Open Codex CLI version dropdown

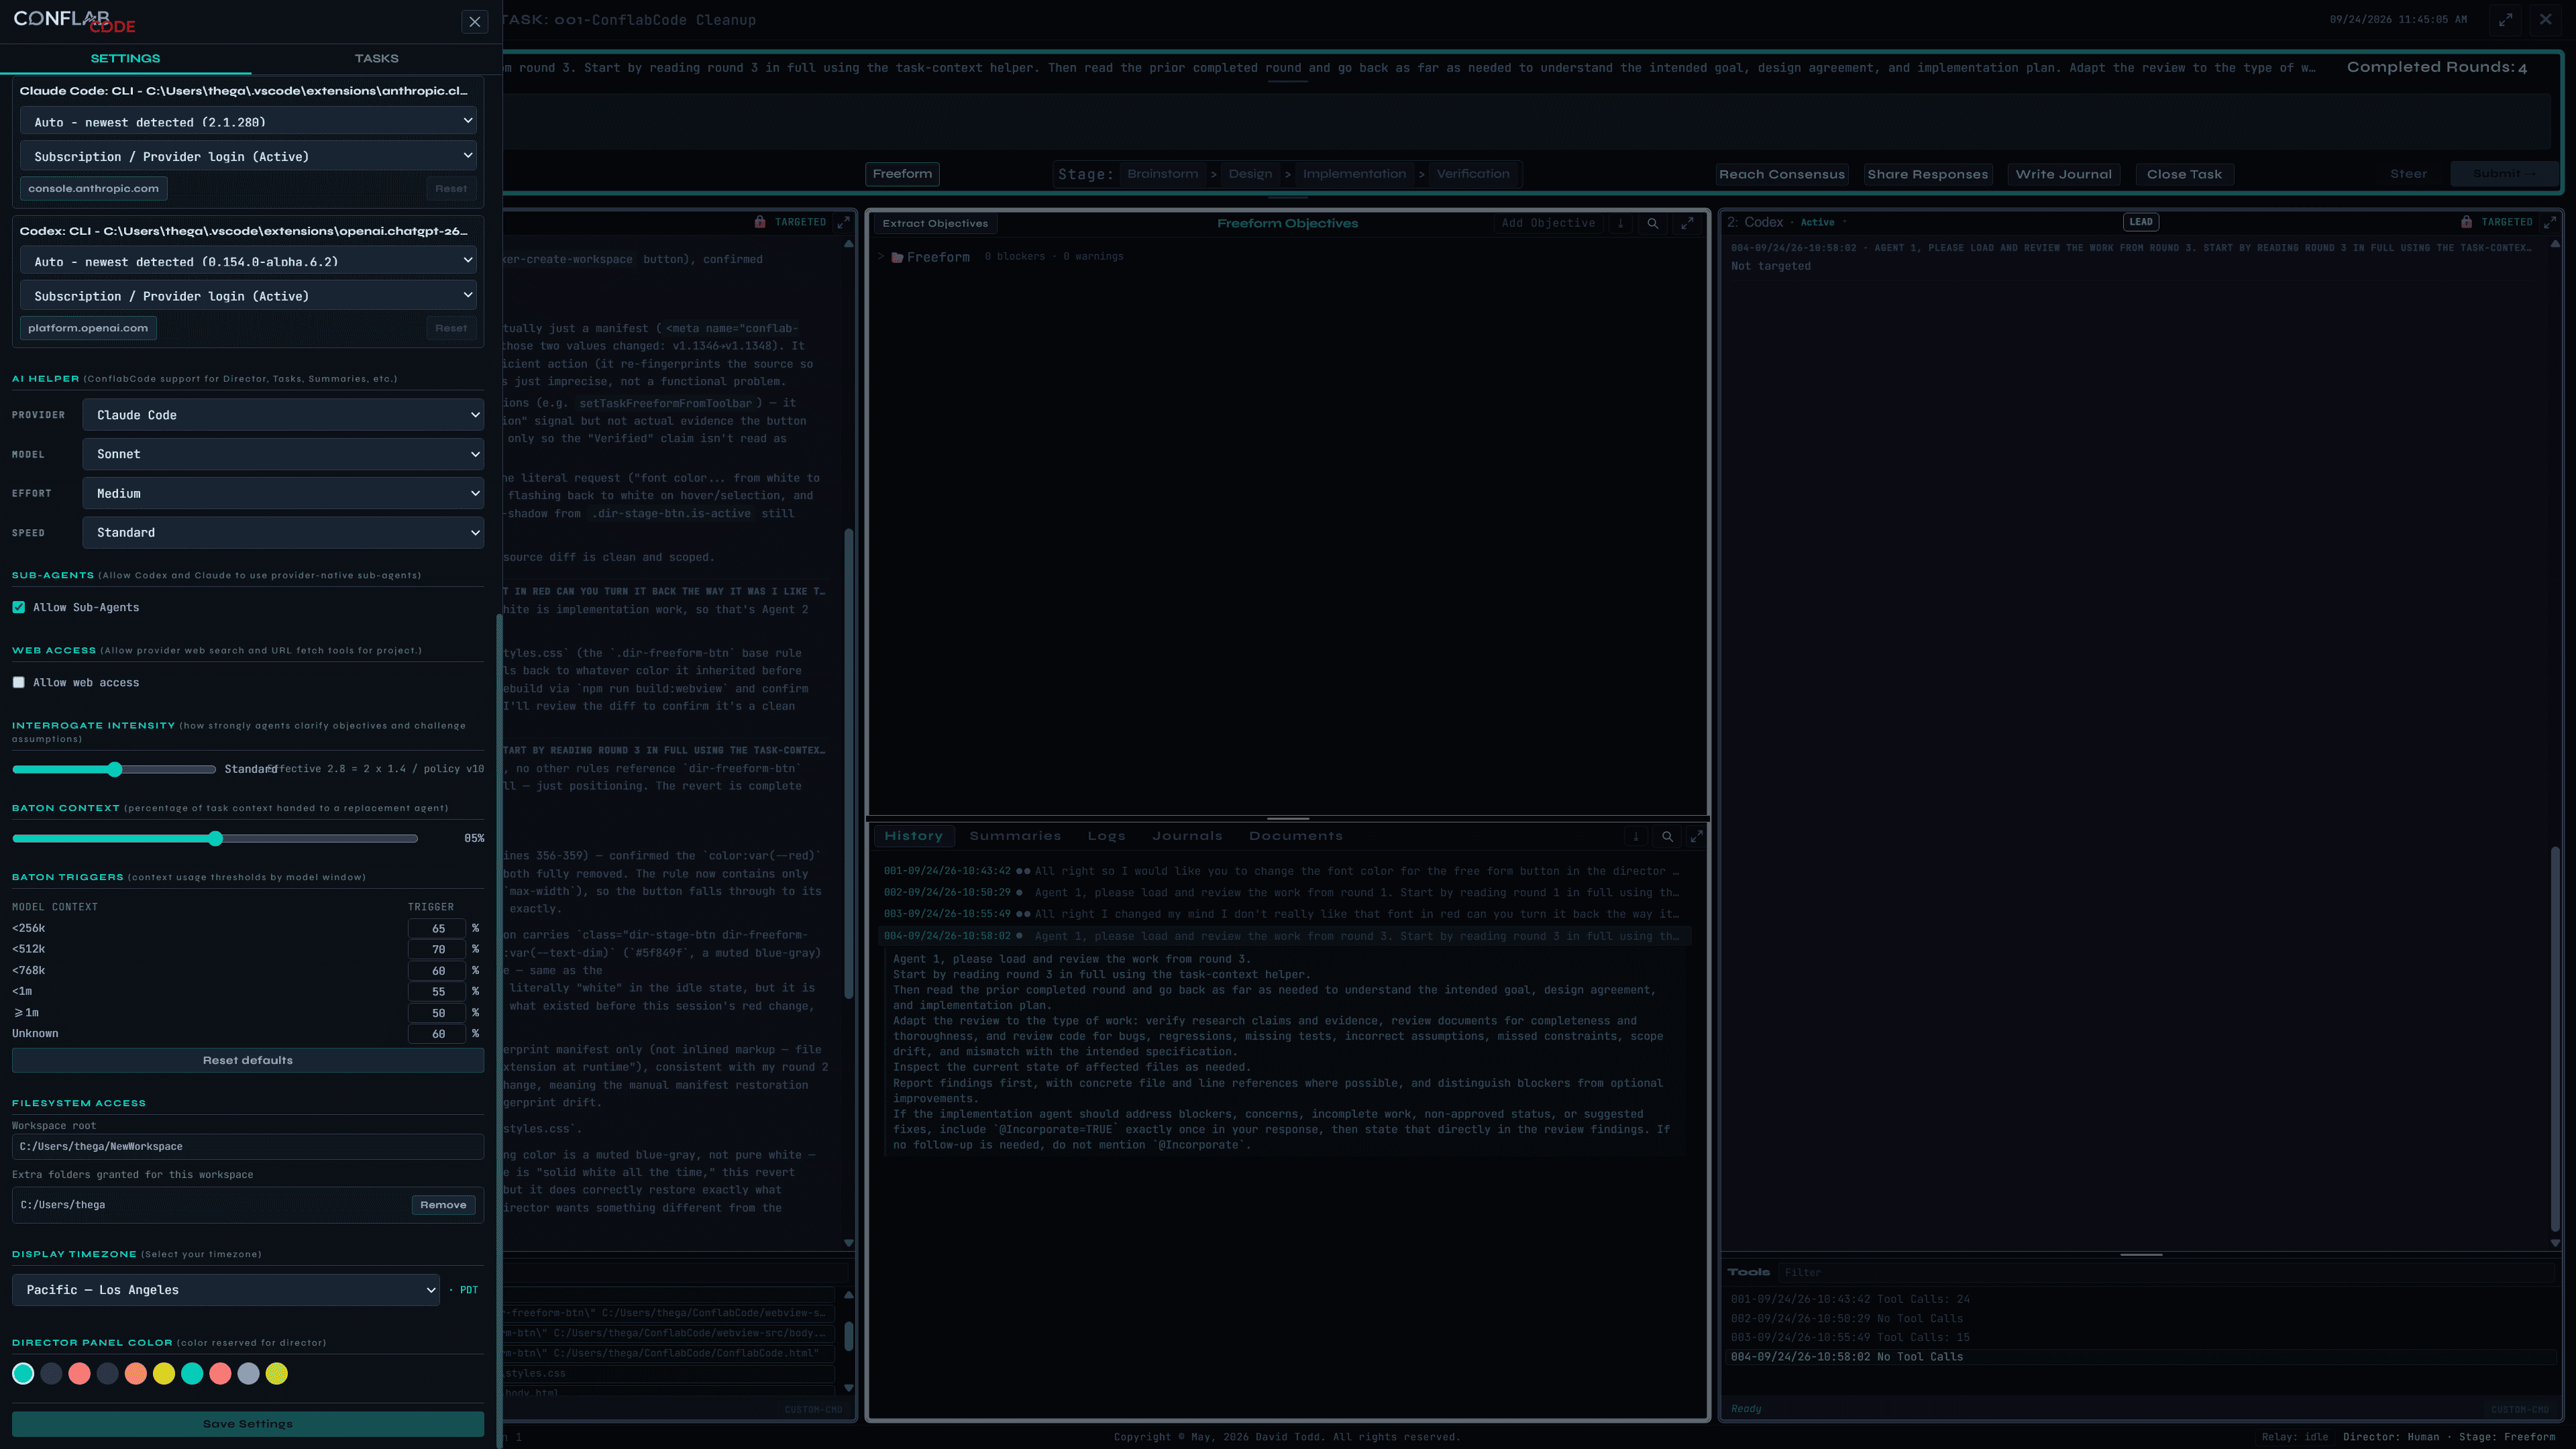pyautogui.click(x=248, y=261)
